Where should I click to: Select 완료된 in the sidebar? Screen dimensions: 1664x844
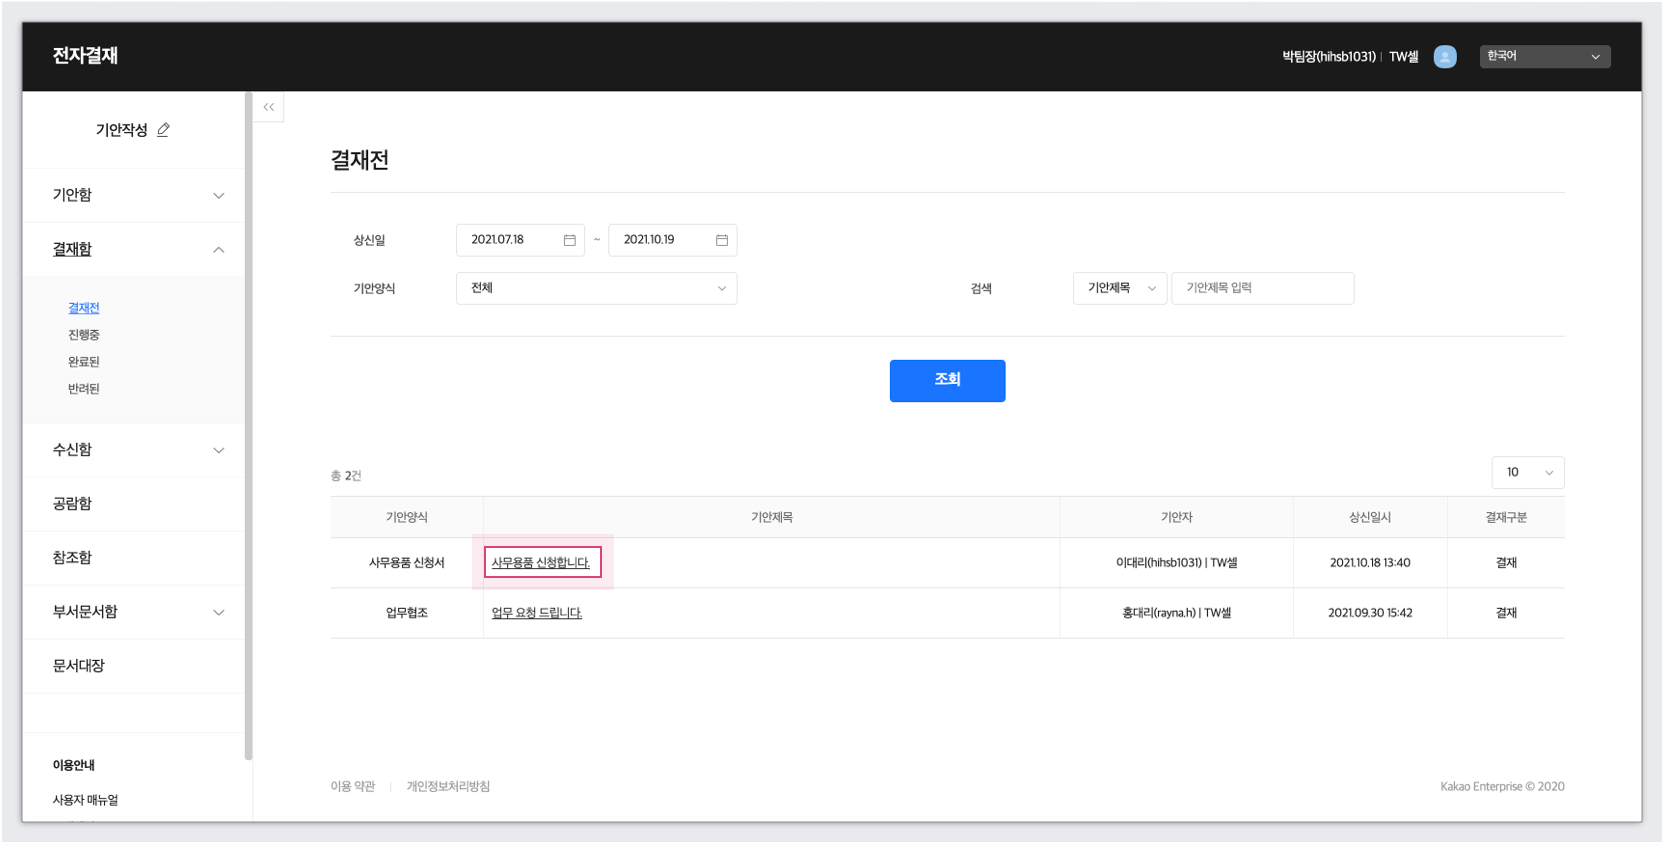(84, 362)
